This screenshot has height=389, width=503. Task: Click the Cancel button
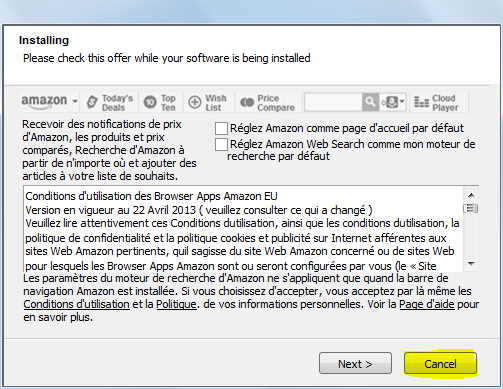pyautogui.click(x=440, y=363)
